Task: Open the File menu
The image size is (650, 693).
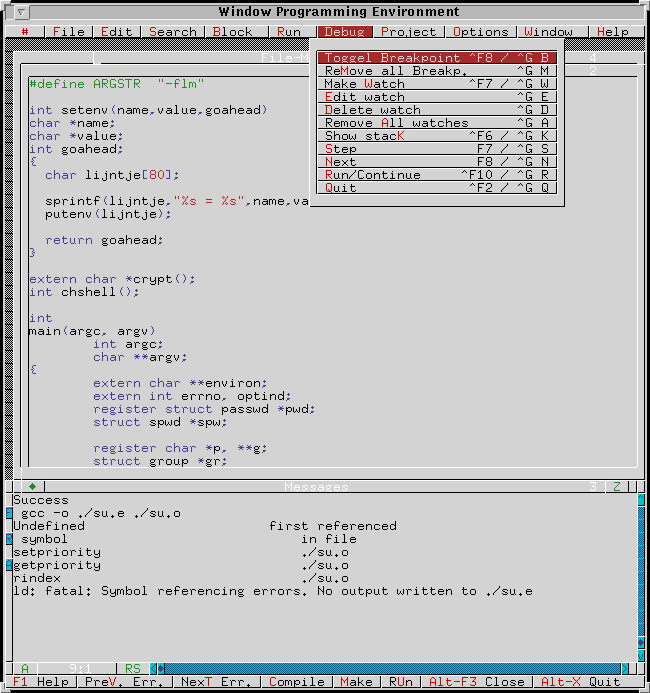Action: tap(69, 32)
